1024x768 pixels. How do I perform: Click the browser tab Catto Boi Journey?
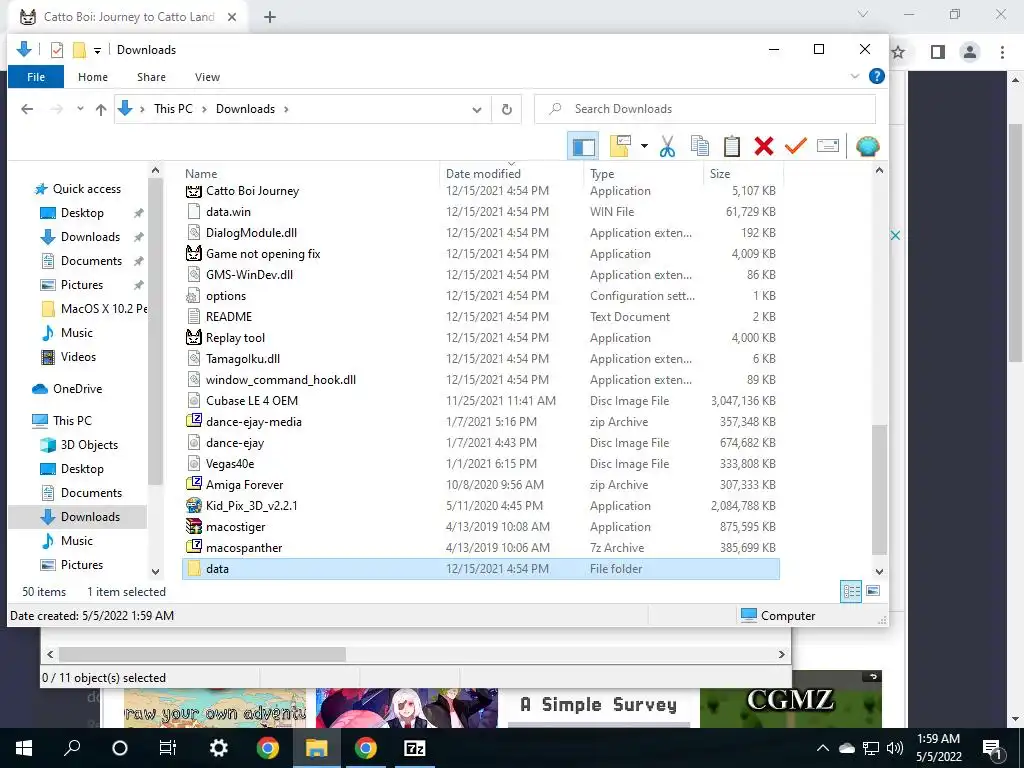[129, 17]
